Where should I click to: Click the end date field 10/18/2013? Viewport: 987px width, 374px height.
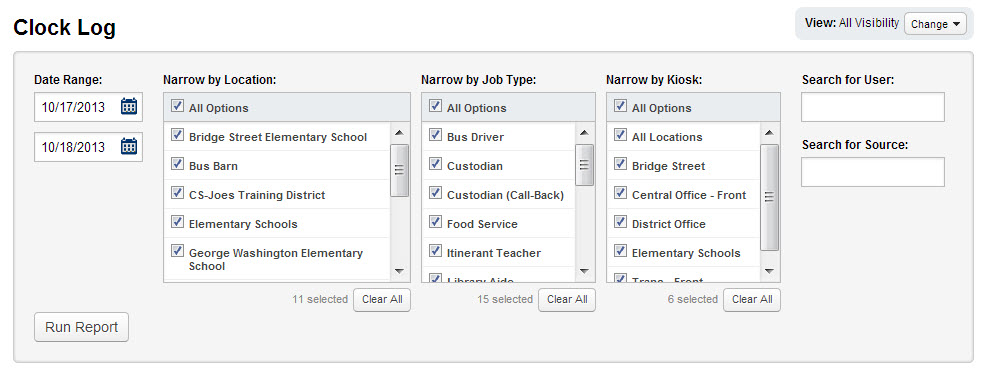[88, 147]
